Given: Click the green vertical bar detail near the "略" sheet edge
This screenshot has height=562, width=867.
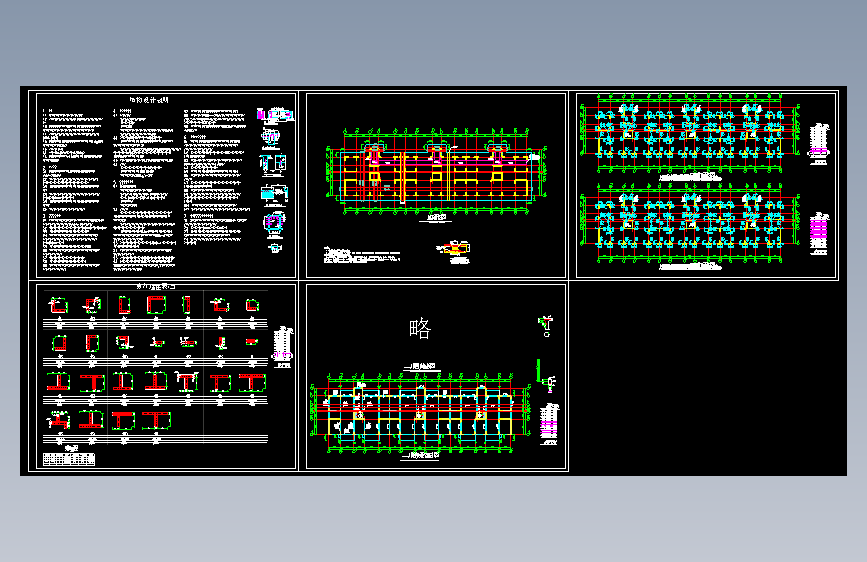Looking at the screenshot, I should tap(538, 370).
